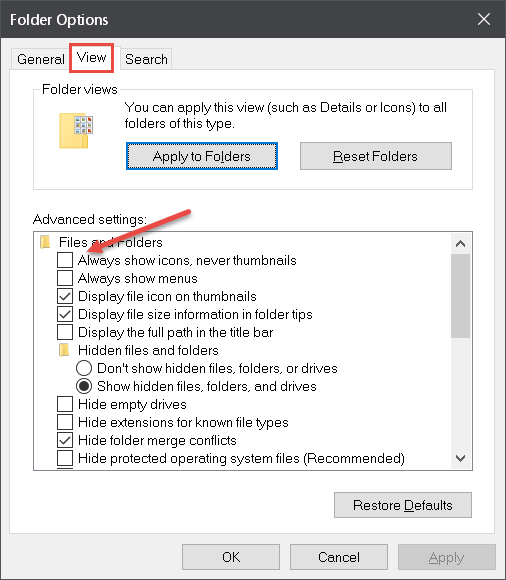
Task: Click the scroll up arrow in Advanced settings
Action: pyautogui.click(x=461, y=244)
